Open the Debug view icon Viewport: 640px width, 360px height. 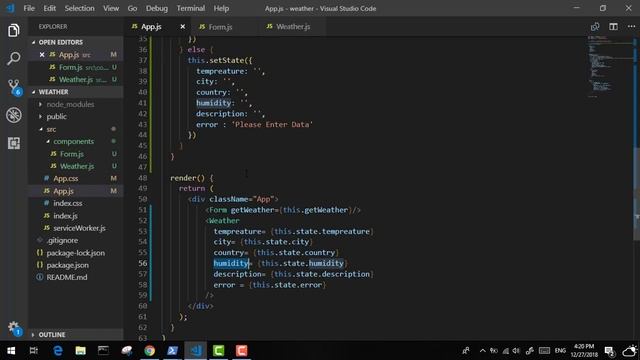click(x=13, y=115)
